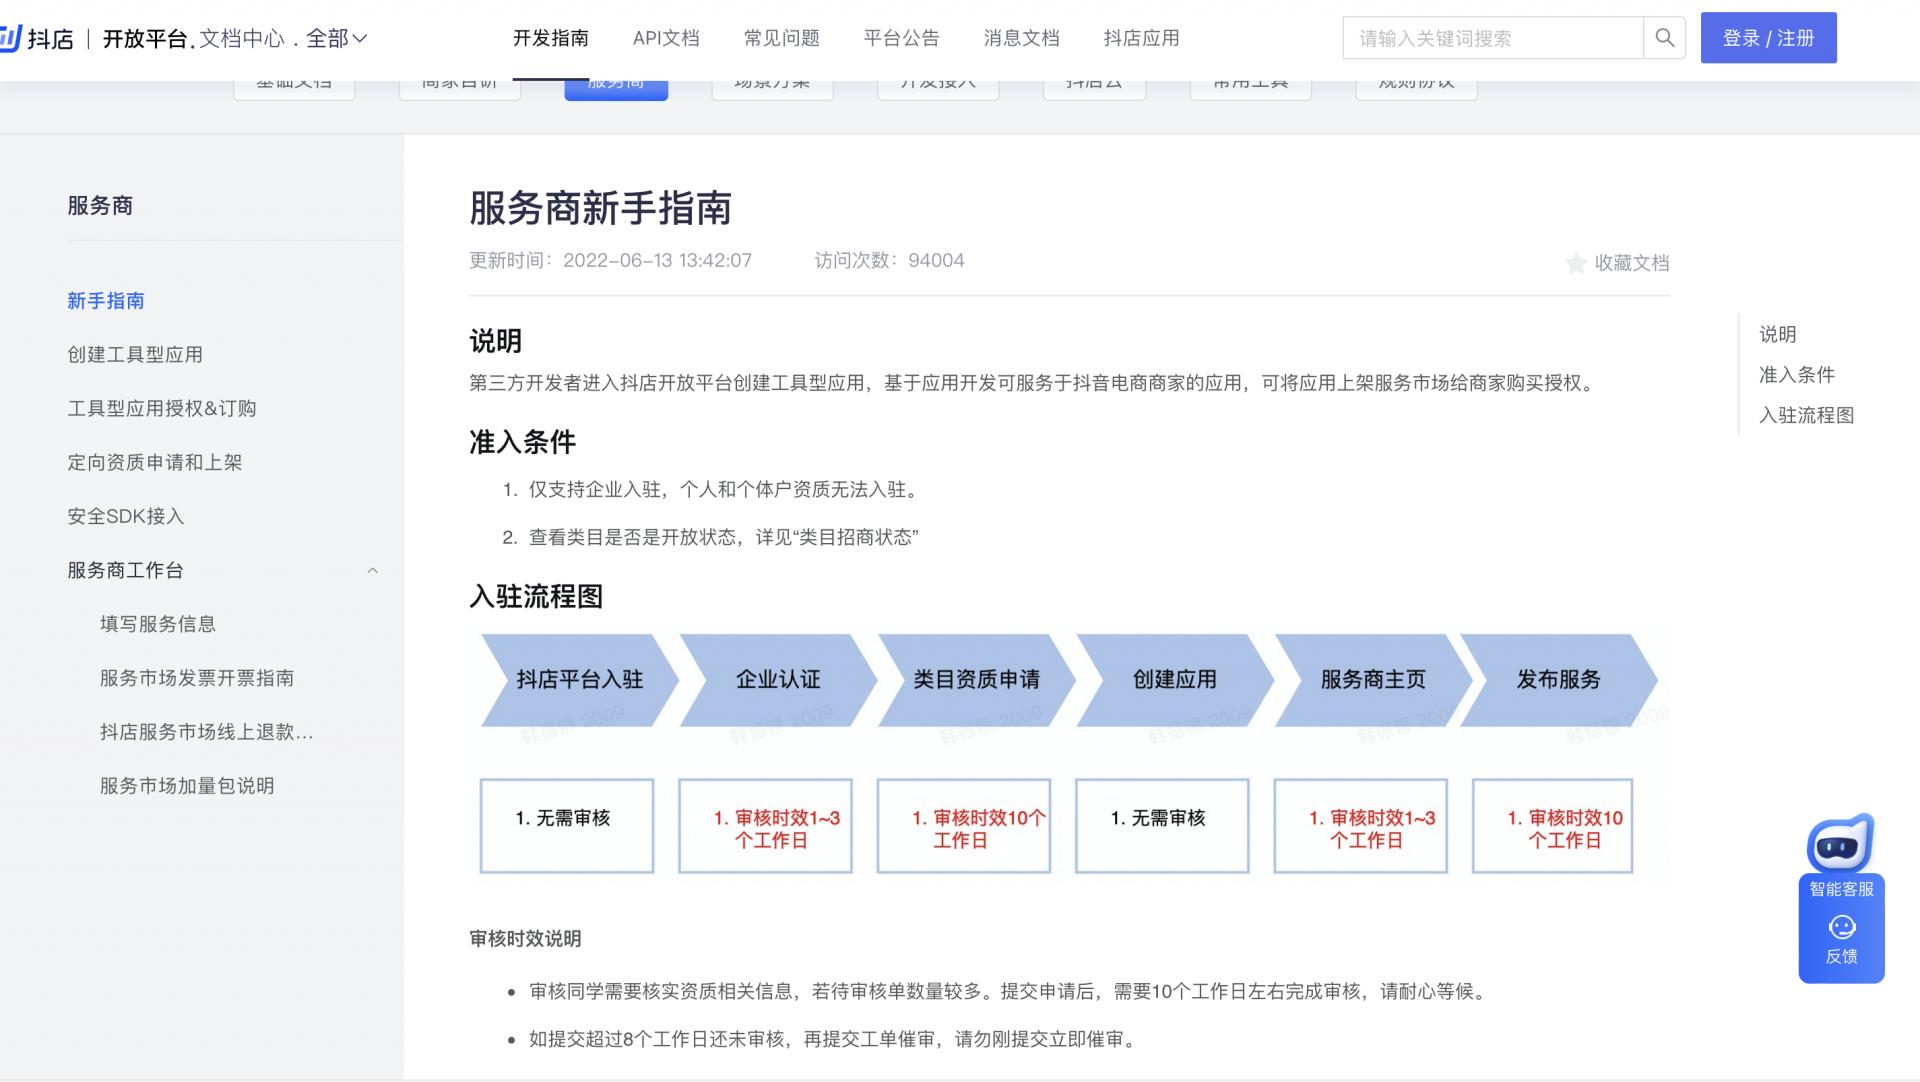
Task: Open the 全部 document center dropdown
Action: coord(337,38)
